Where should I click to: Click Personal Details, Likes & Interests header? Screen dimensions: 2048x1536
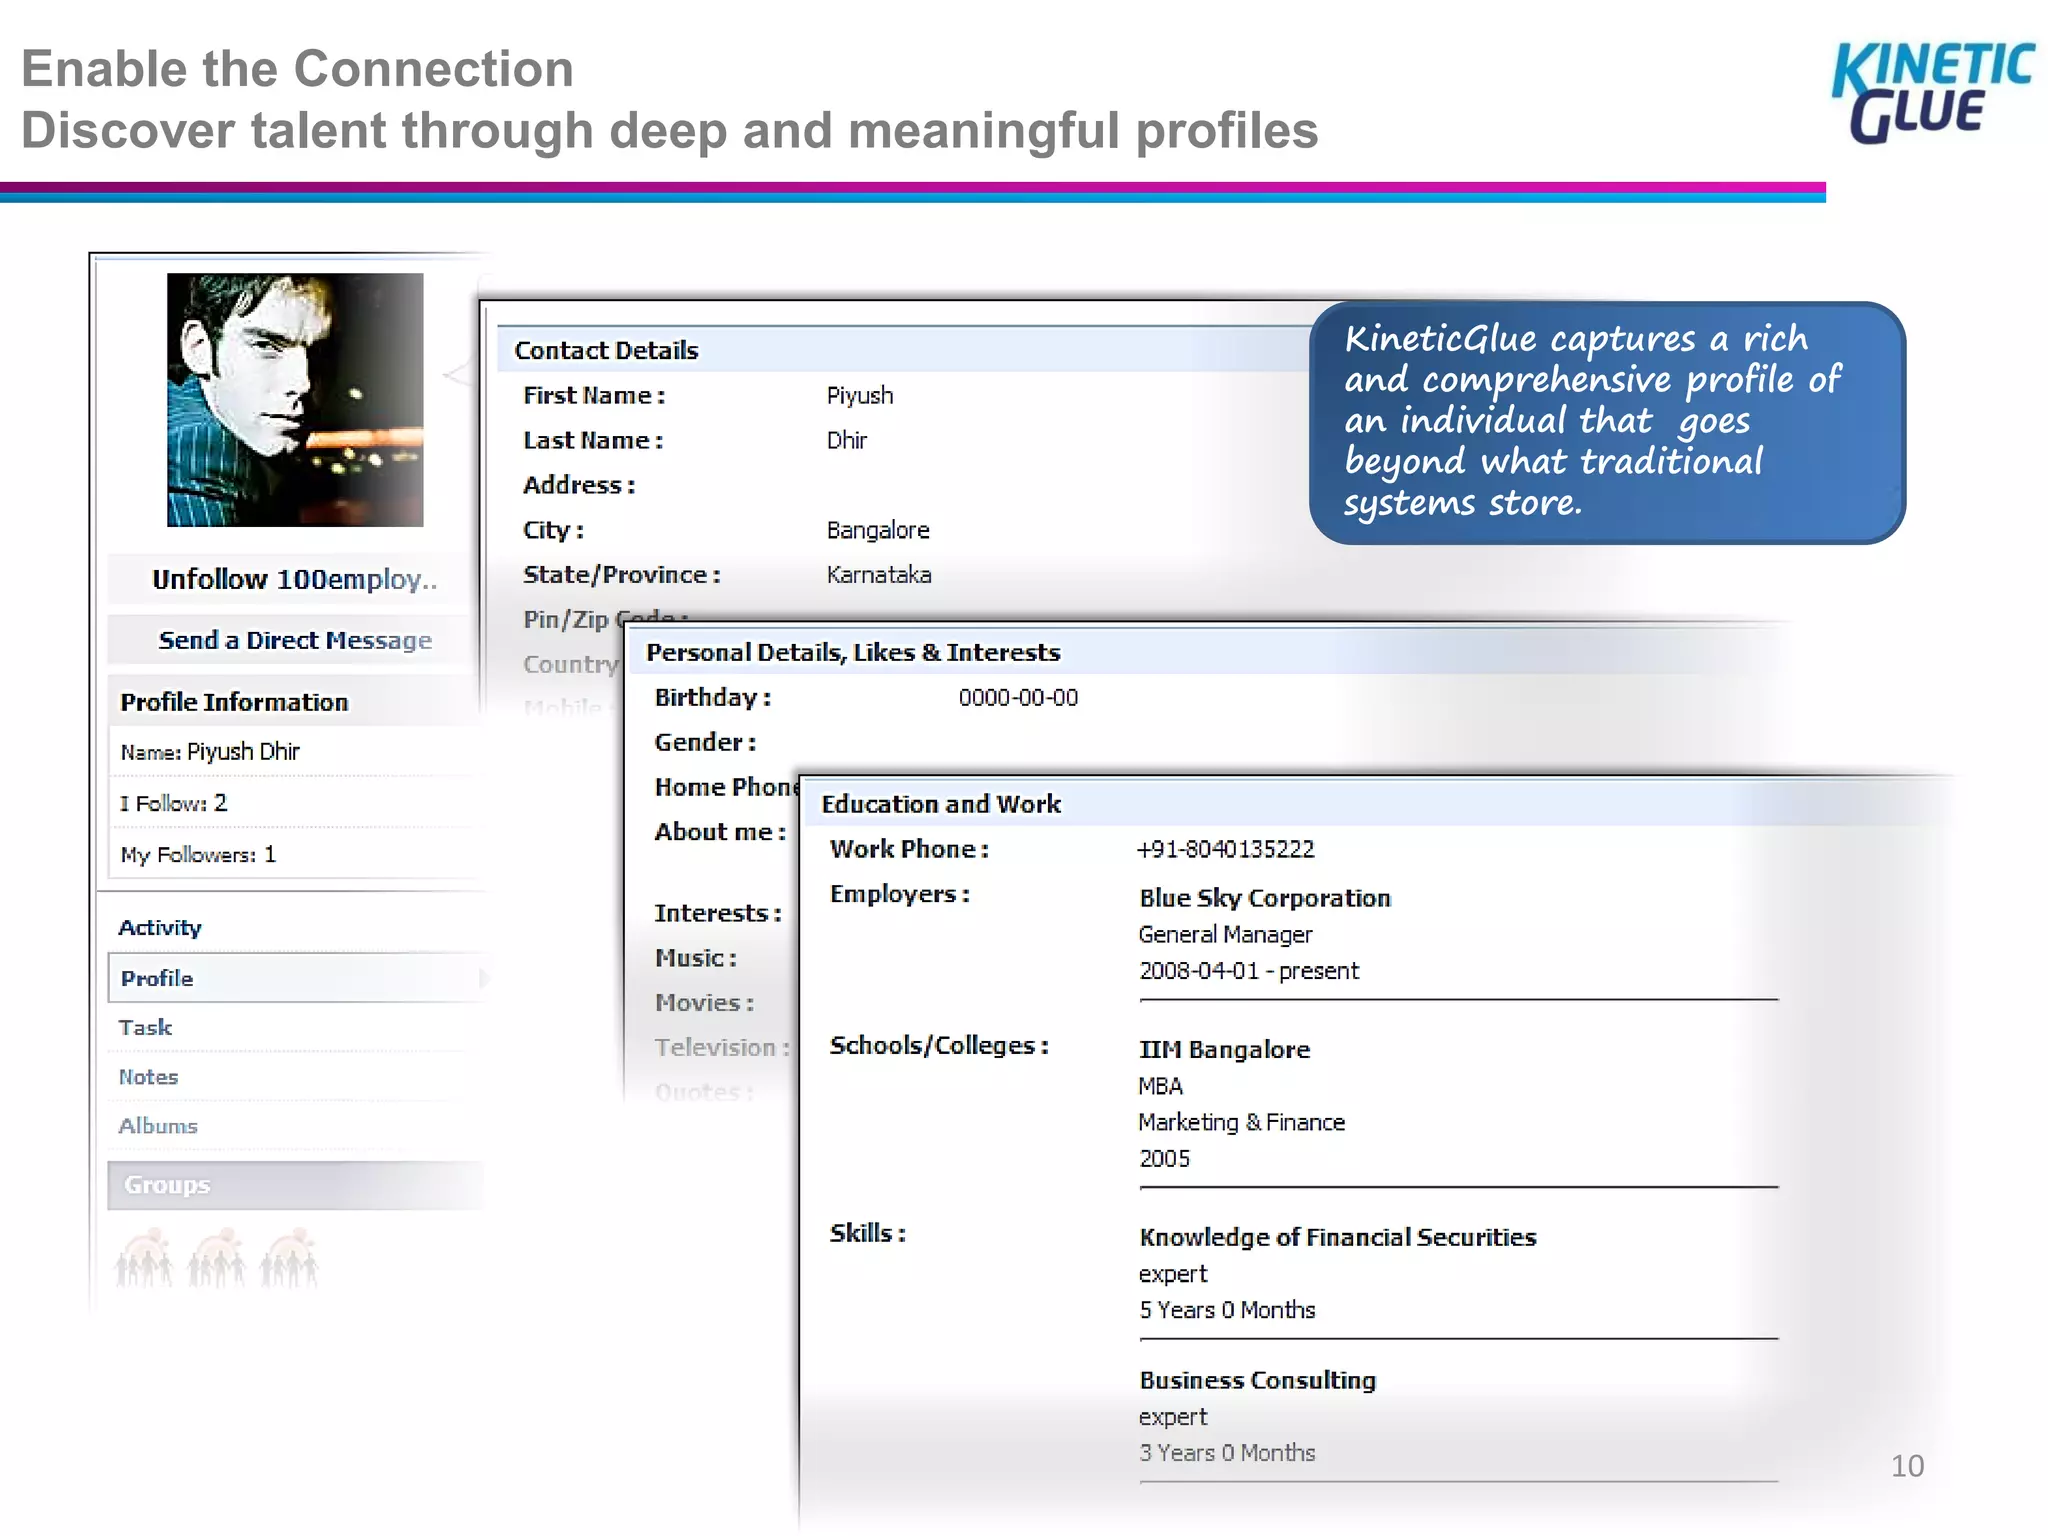pyautogui.click(x=853, y=652)
